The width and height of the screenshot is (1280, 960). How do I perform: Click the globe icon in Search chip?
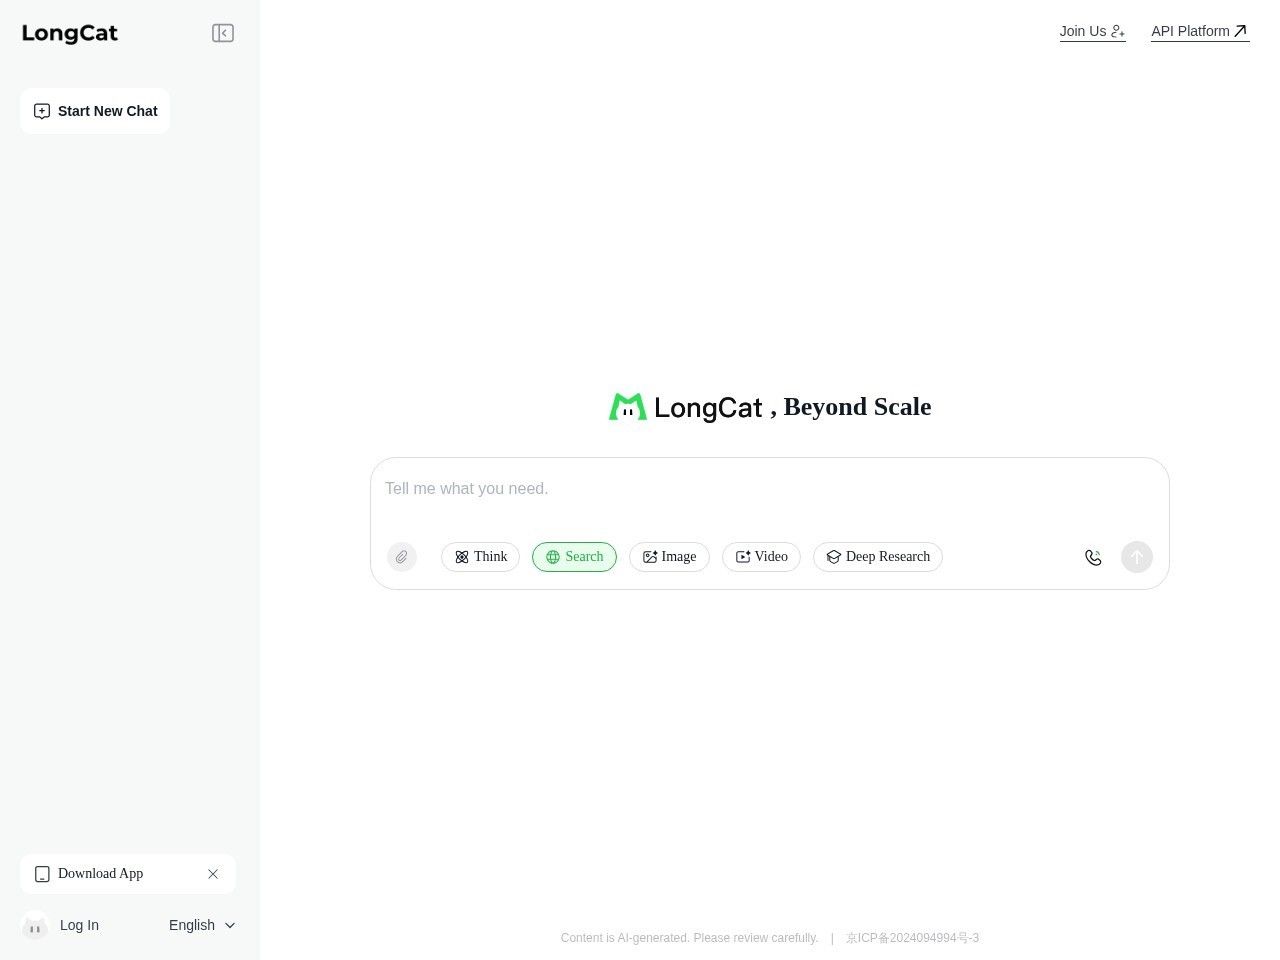coord(553,557)
